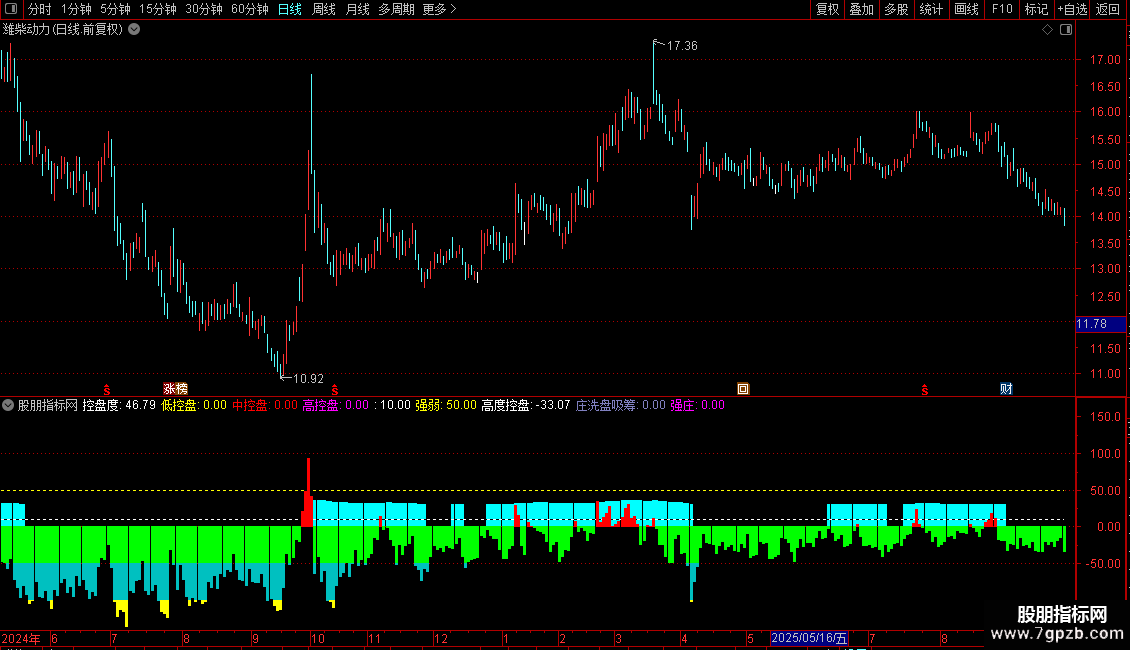The height and width of the screenshot is (650, 1130).
Task: Click the 高控盘: 0.00 indicator label
Action: pos(335,405)
